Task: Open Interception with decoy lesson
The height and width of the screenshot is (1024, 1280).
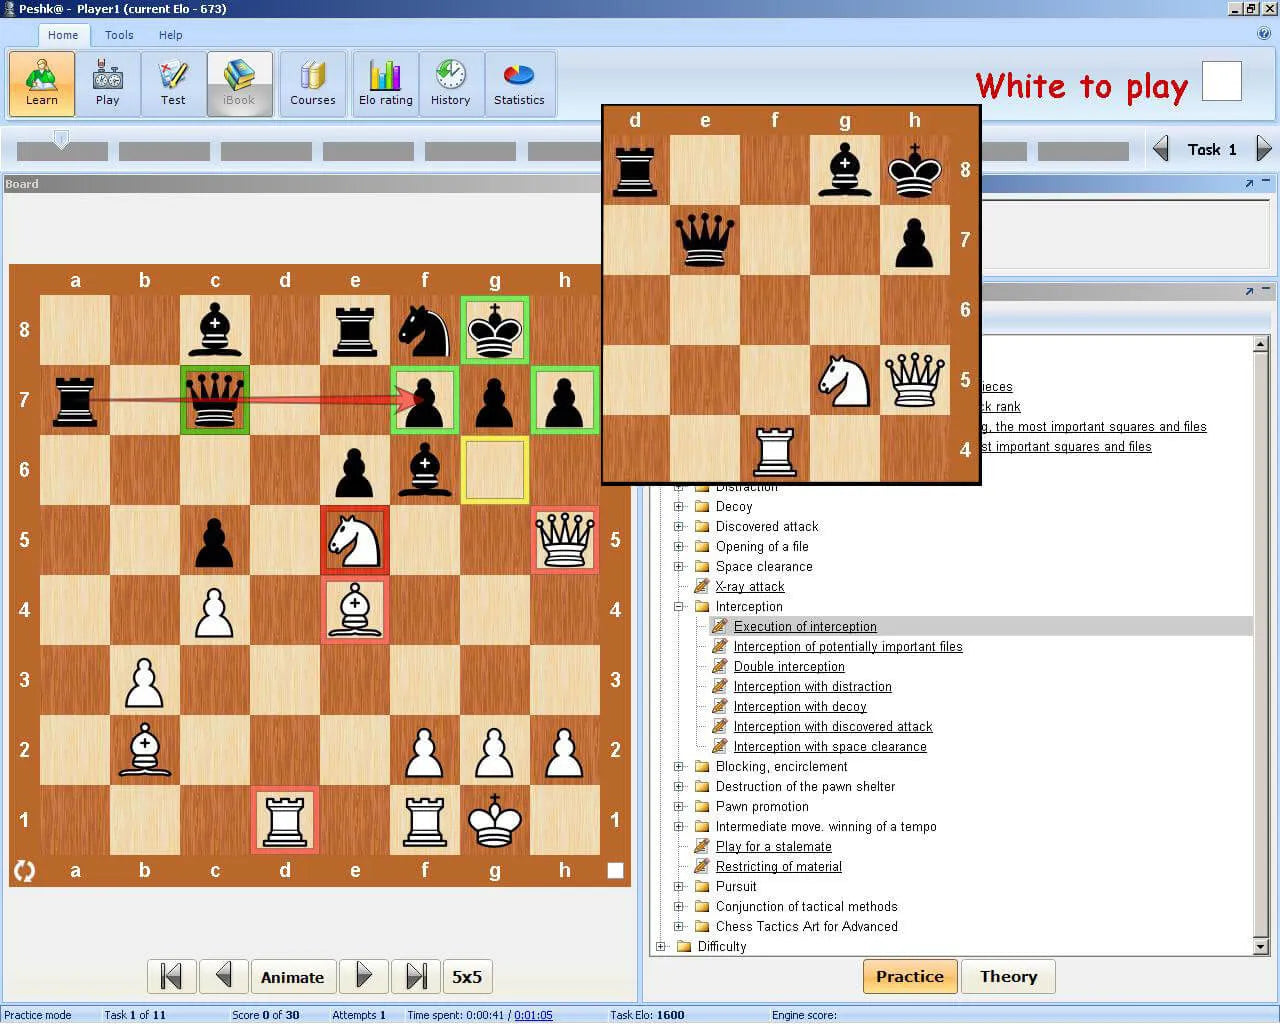Action: click(800, 707)
